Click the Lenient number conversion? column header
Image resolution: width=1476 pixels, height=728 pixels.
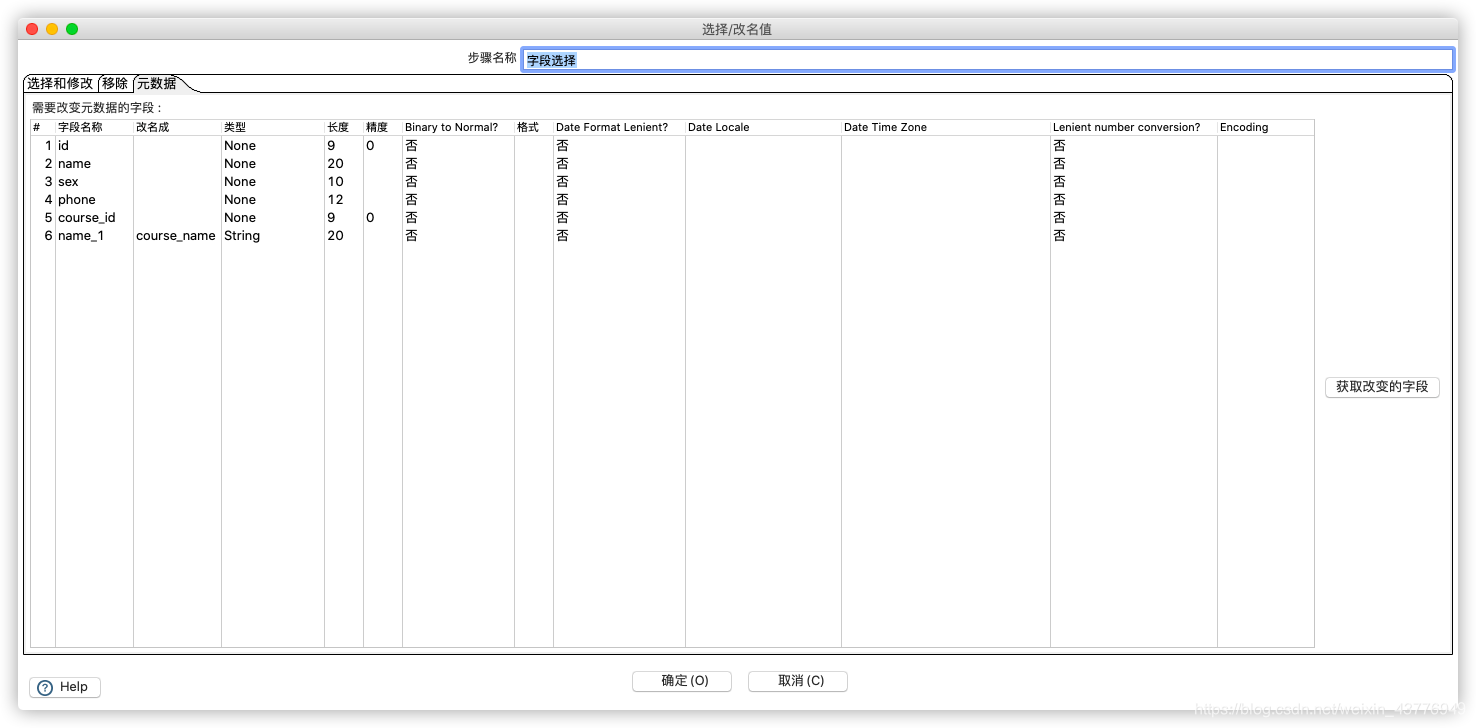[1133, 127]
